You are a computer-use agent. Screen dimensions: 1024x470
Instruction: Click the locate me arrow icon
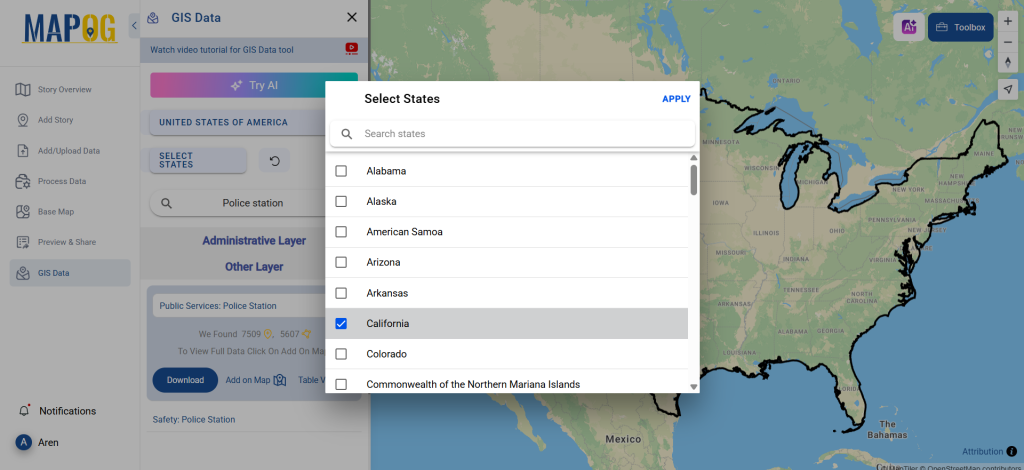[1008, 89]
